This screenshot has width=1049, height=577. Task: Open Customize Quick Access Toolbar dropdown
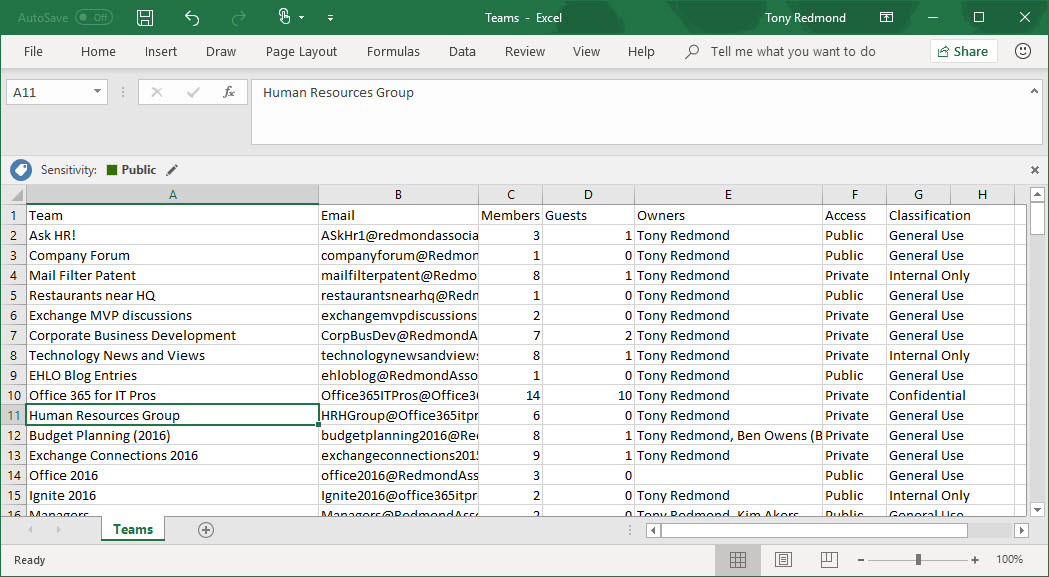pos(330,18)
